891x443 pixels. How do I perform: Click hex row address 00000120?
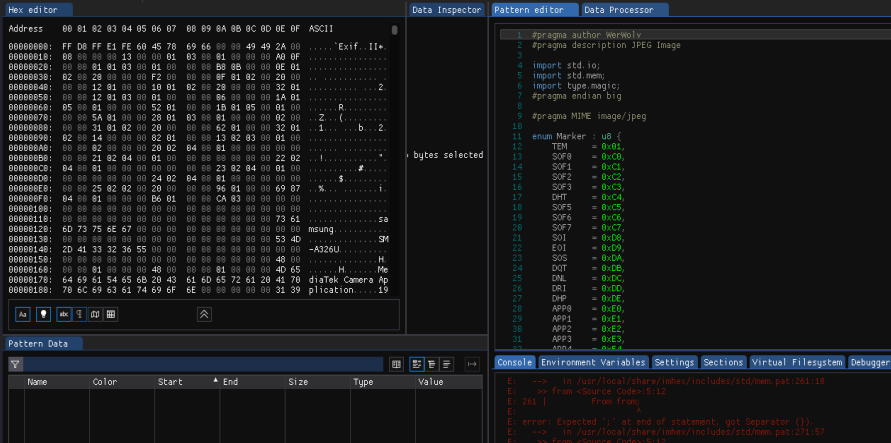(x=30, y=229)
